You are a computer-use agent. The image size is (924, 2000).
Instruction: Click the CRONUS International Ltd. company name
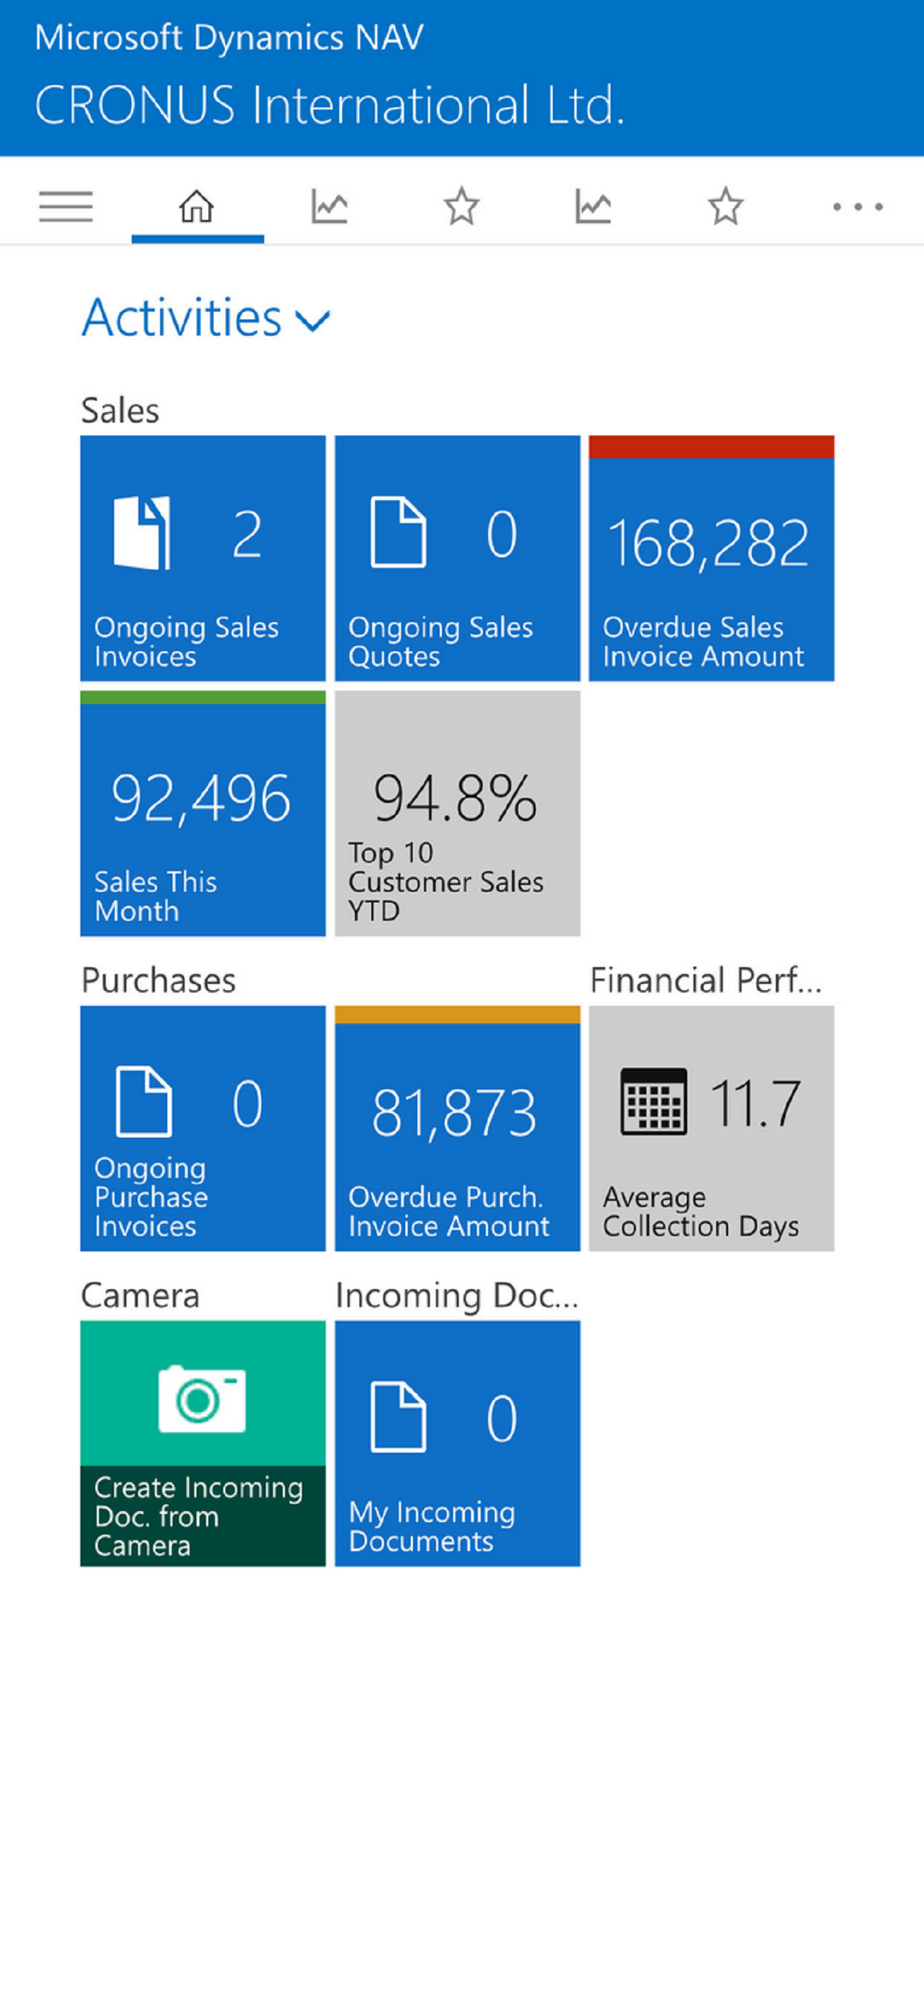click(330, 105)
